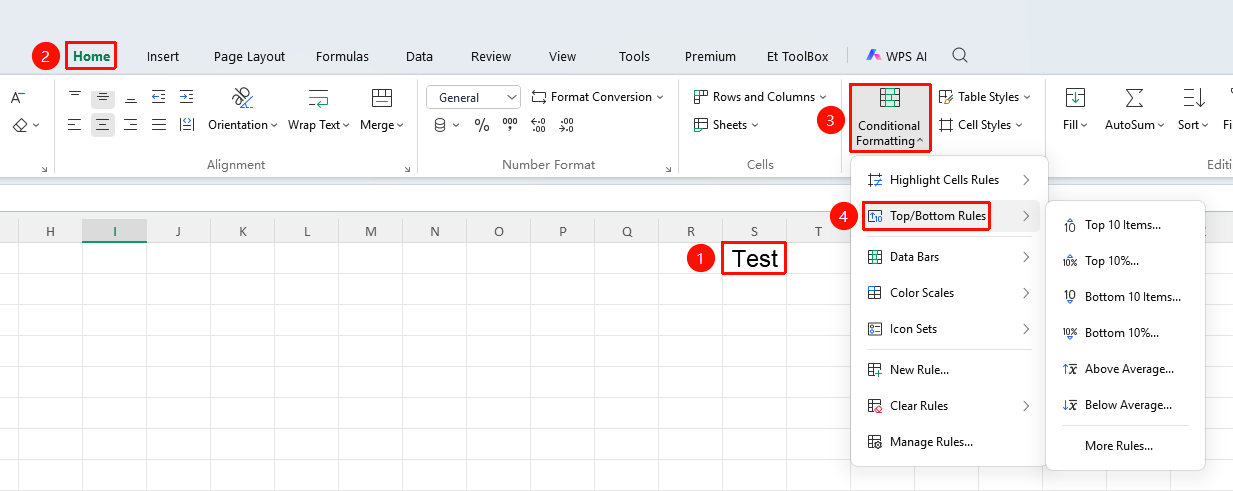The height and width of the screenshot is (491, 1233).
Task: Open the eraser clear dropdown arrow
Action: point(37,125)
